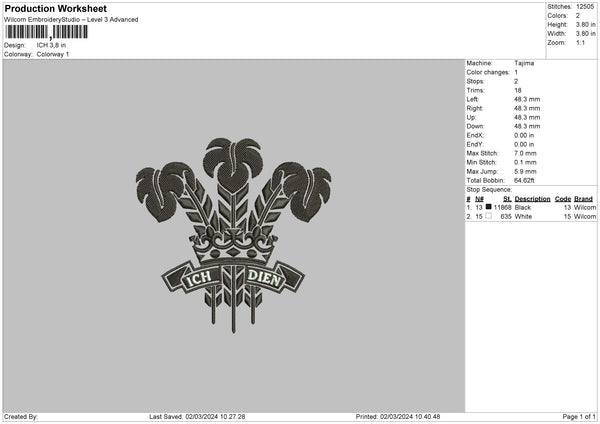This screenshot has width=600, height=424.
Task: Select the Black stop sequence row
Action: (x=531, y=207)
